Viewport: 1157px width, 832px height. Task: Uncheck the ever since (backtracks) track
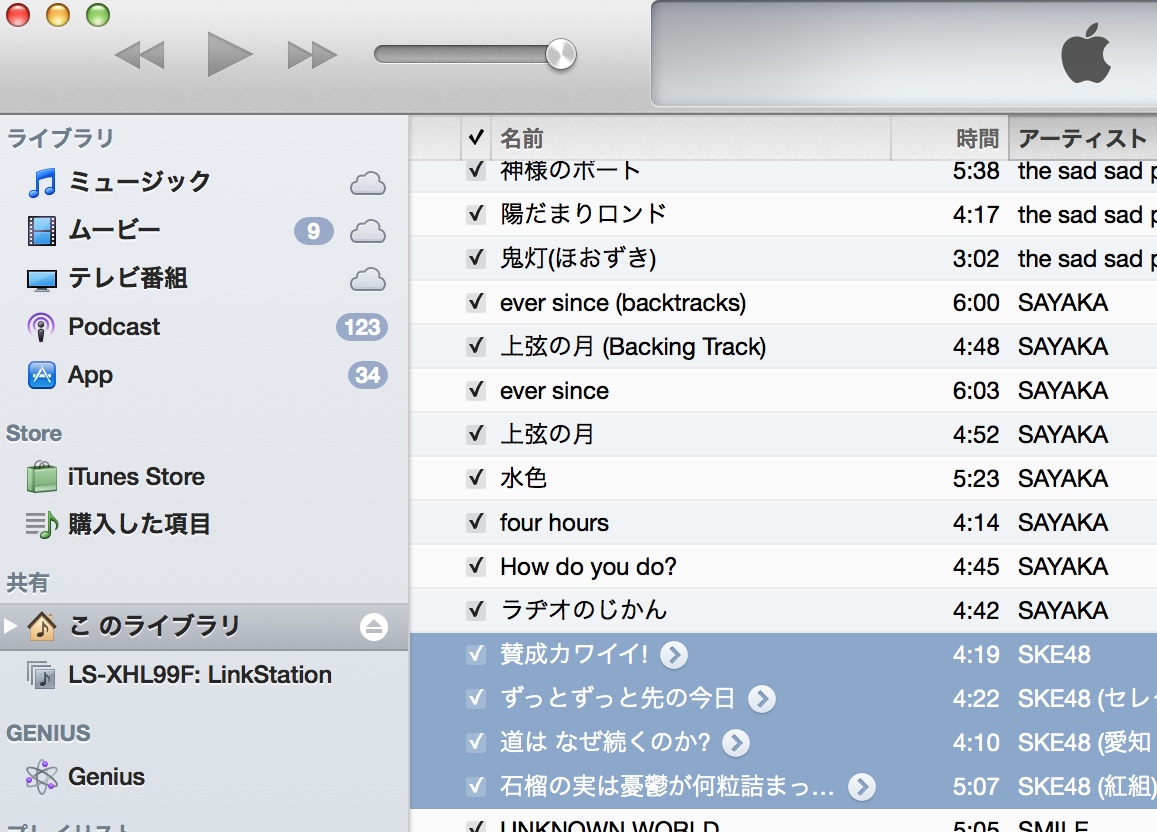pyautogui.click(x=476, y=302)
